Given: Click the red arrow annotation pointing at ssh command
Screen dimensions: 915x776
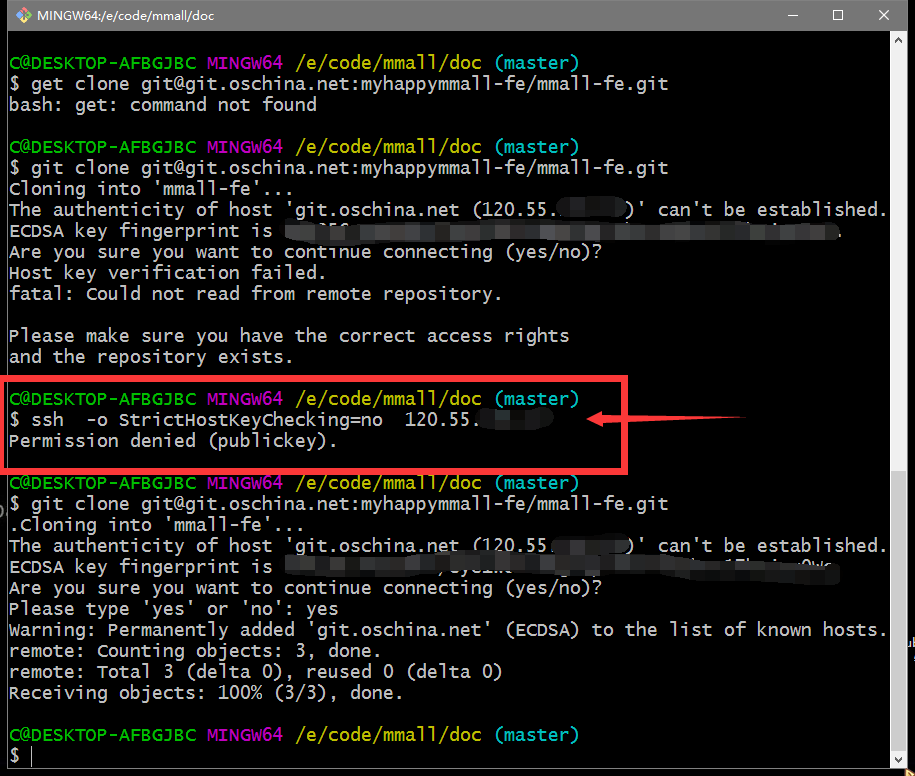Looking at the screenshot, I should point(665,419).
